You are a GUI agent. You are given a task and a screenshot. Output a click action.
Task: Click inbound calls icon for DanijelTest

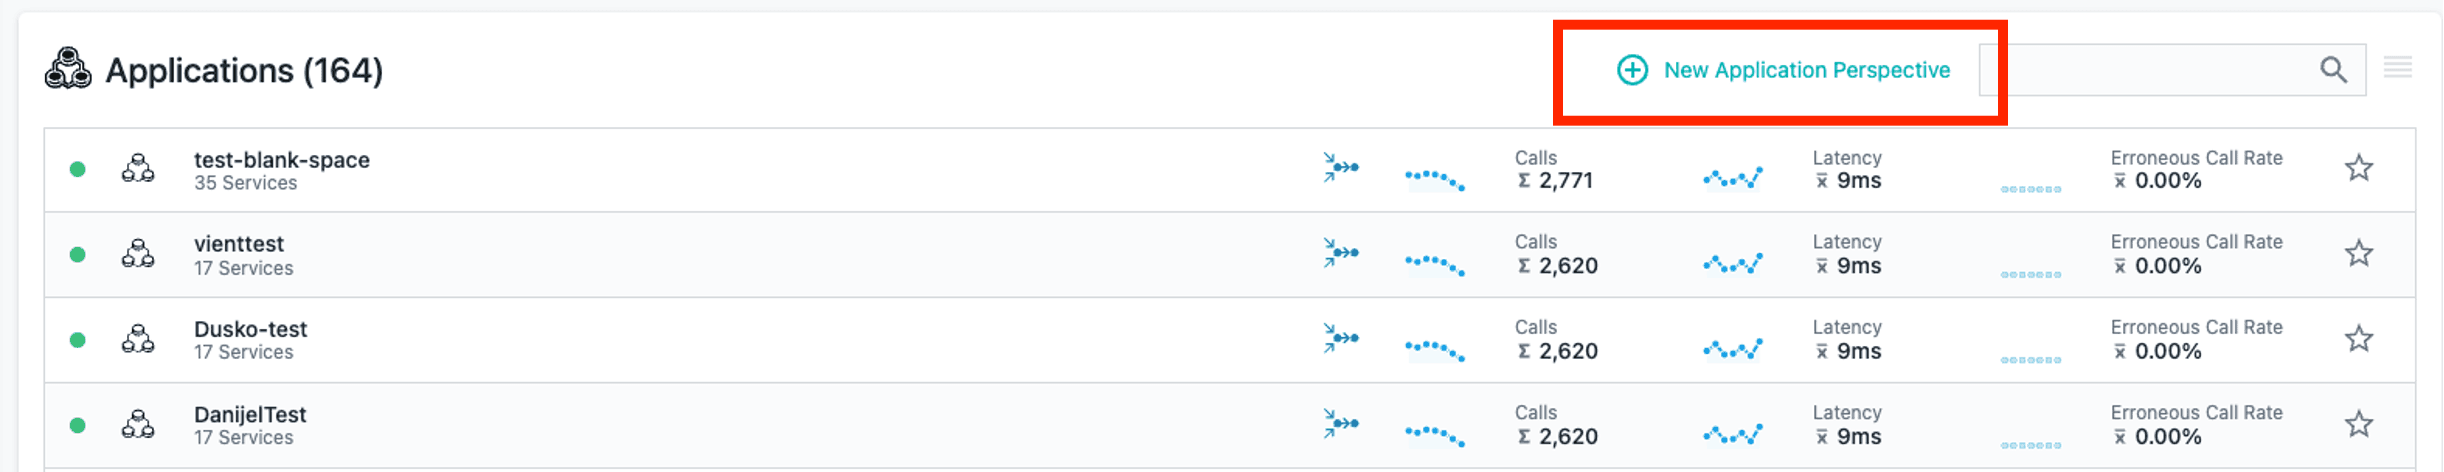tap(1340, 424)
